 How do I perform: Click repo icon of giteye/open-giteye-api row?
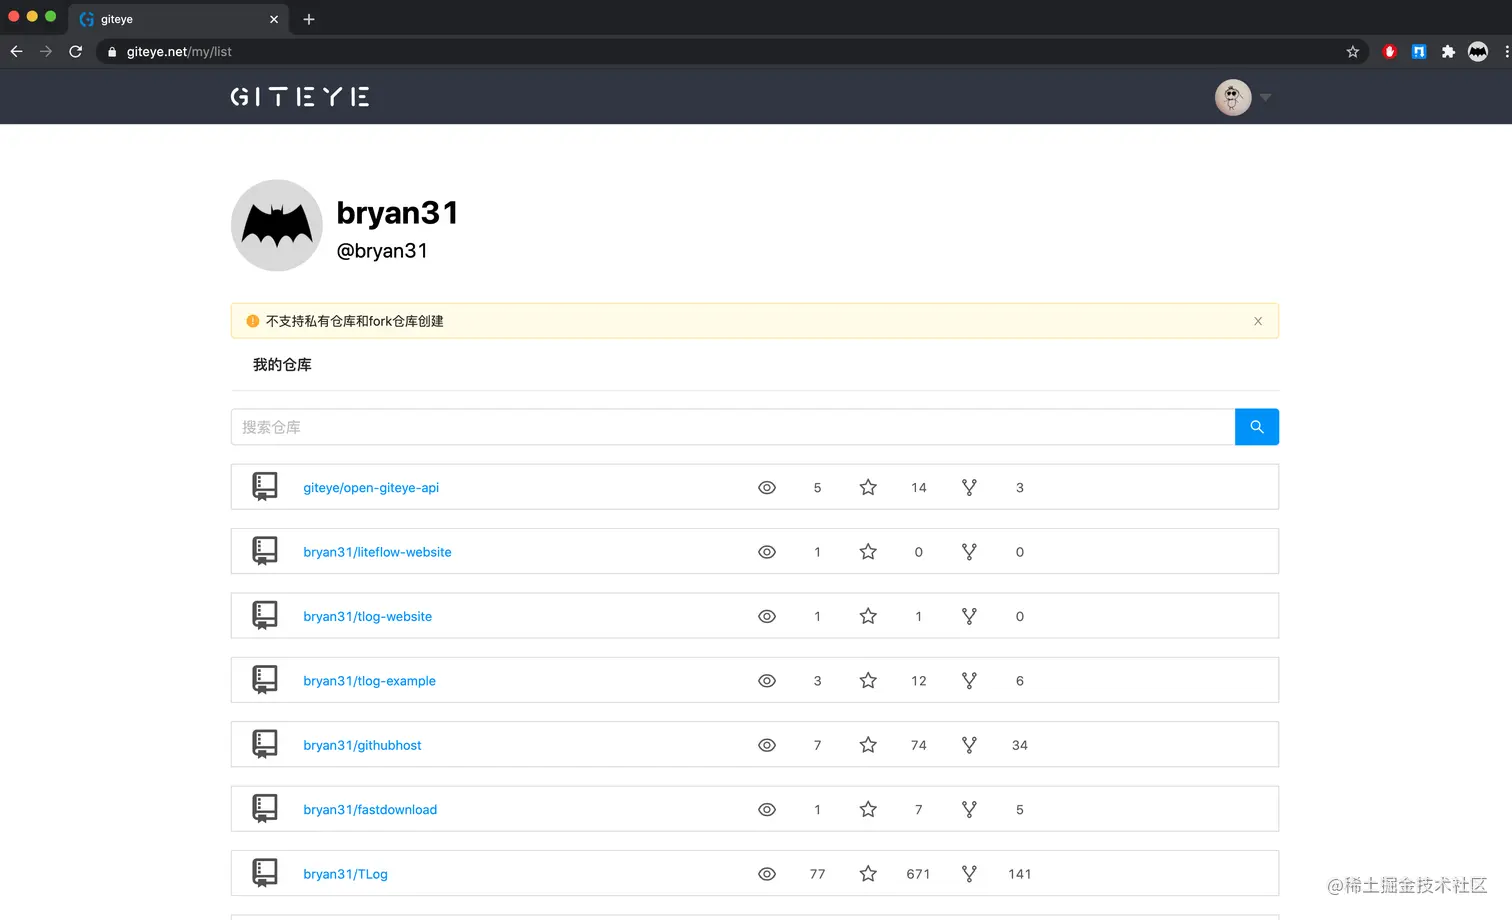tap(265, 487)
